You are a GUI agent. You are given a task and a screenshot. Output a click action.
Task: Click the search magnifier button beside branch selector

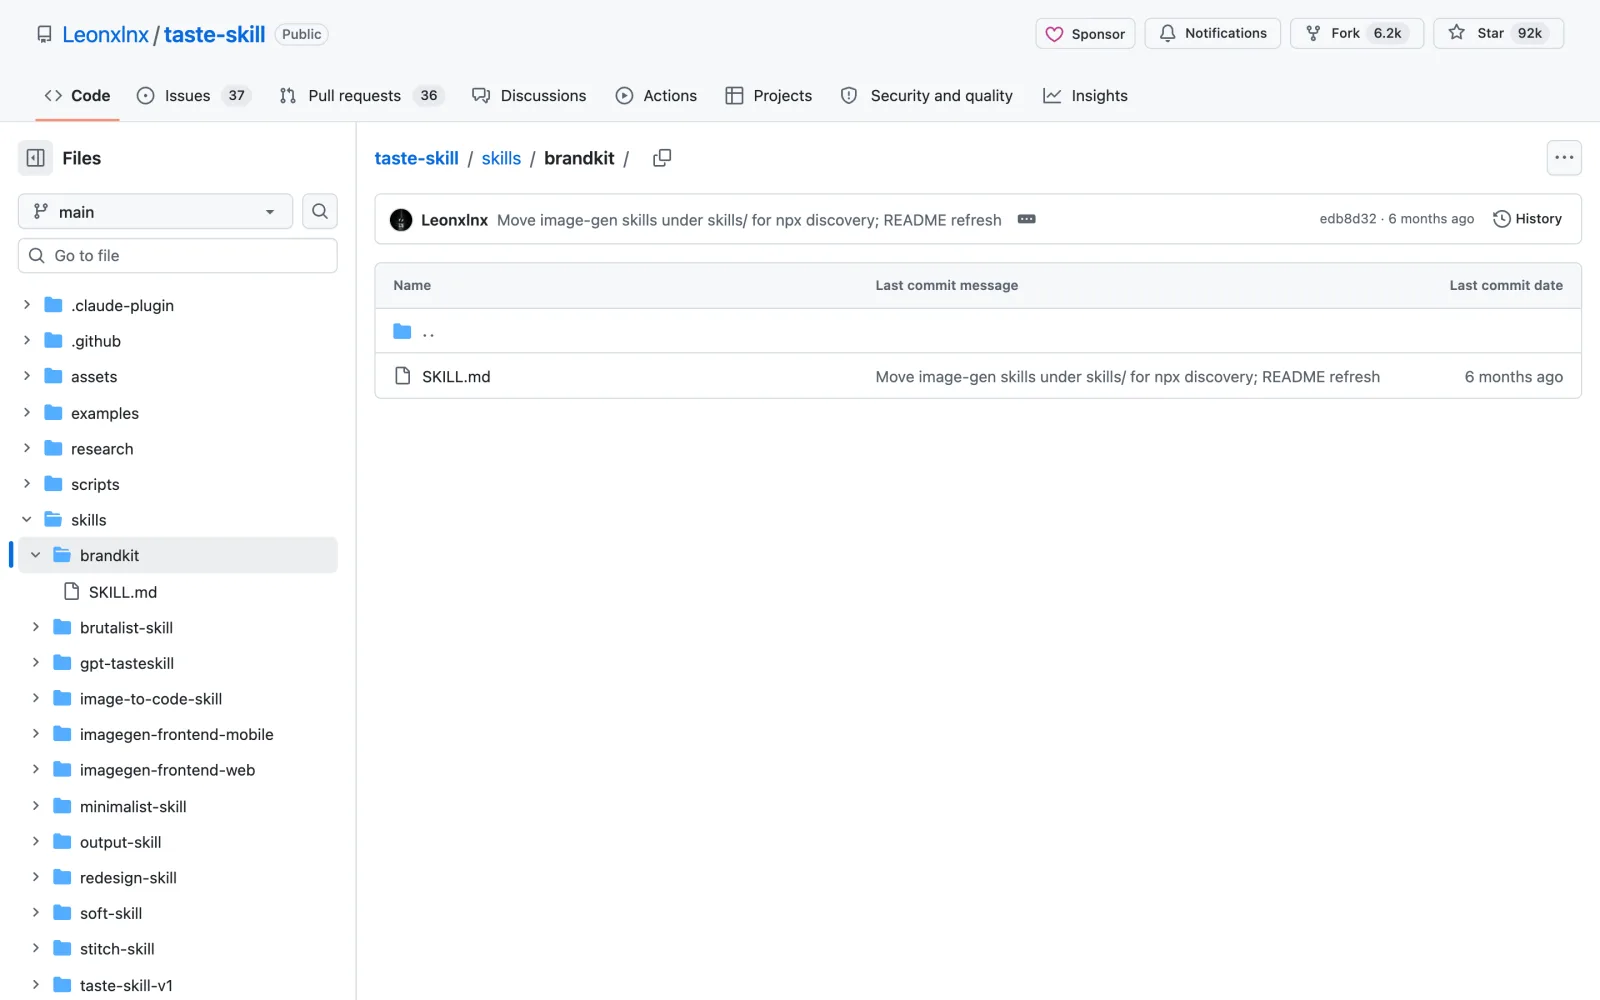tap(320, 211)
